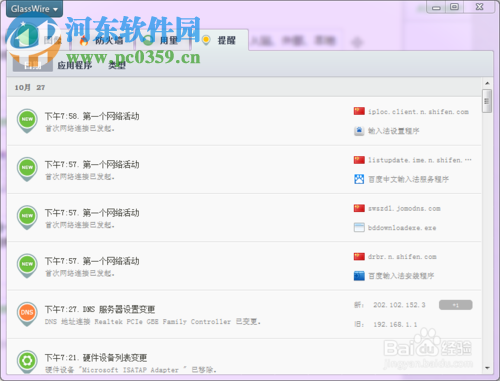Click the Realtek PCIe GBE Family Controller description
The width and height of the screenshot is (500, 381).
(x=153, y=322)
